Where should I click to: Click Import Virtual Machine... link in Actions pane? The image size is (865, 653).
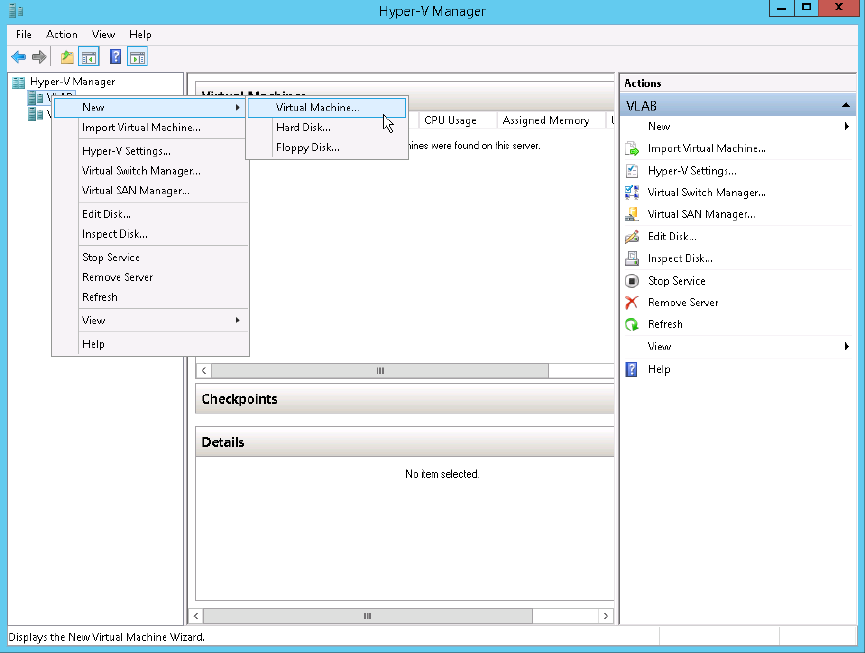click(706, 148)
